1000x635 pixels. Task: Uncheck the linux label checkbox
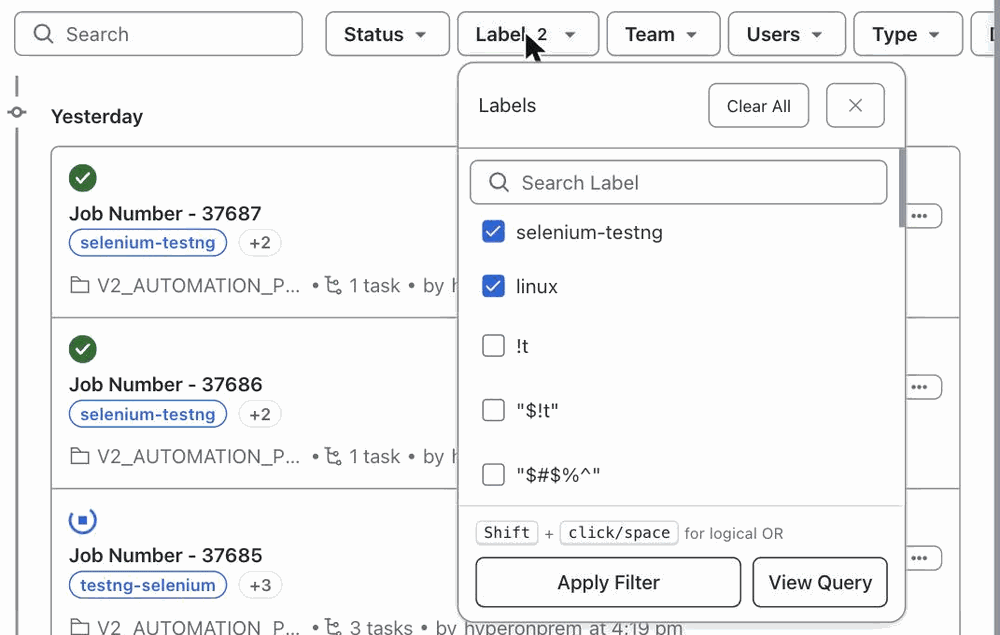click(x=493, y=286)
